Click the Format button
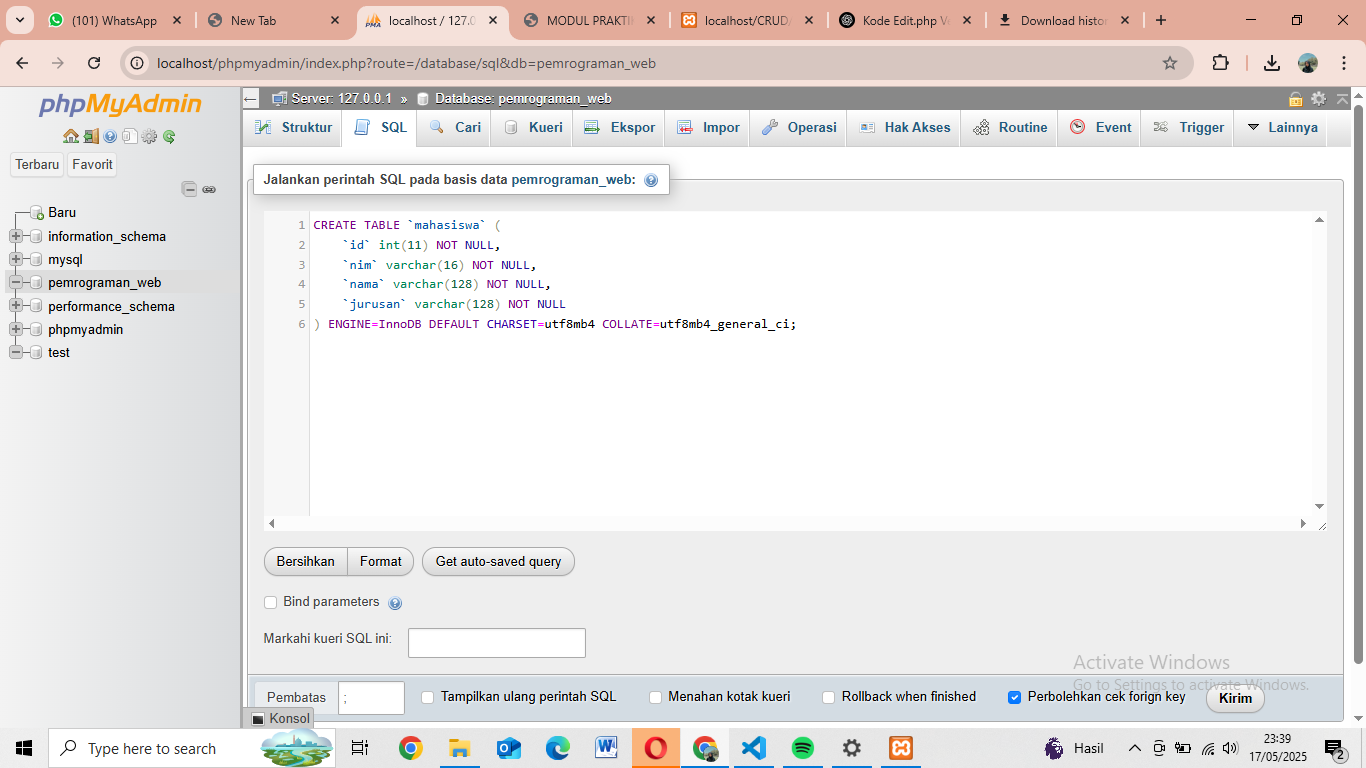Screen dimensions: 1366x768 click(380, 562)
